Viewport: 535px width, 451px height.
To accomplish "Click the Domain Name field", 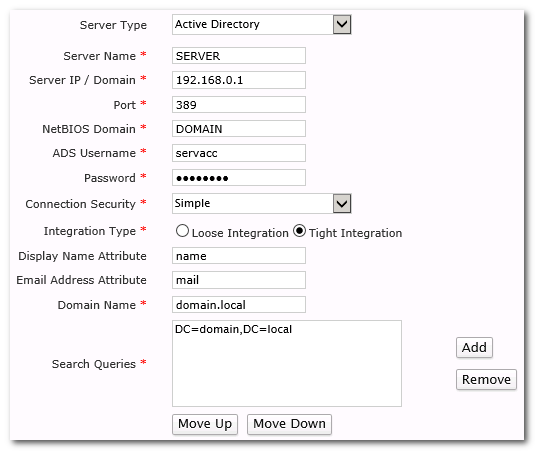I will pos(239,305).
